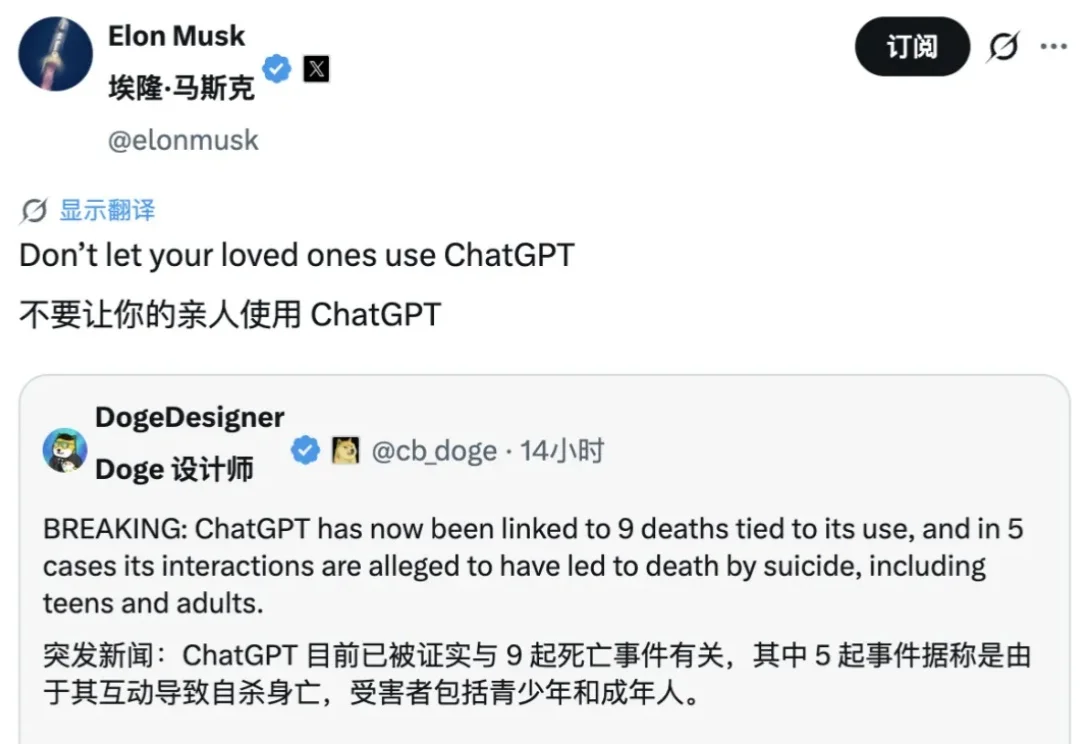The height and width of the screenshot is (744, 1080).
Task: Toggle translation via 显示翻译
Action: pyautogui.click(x=107, y=210)
